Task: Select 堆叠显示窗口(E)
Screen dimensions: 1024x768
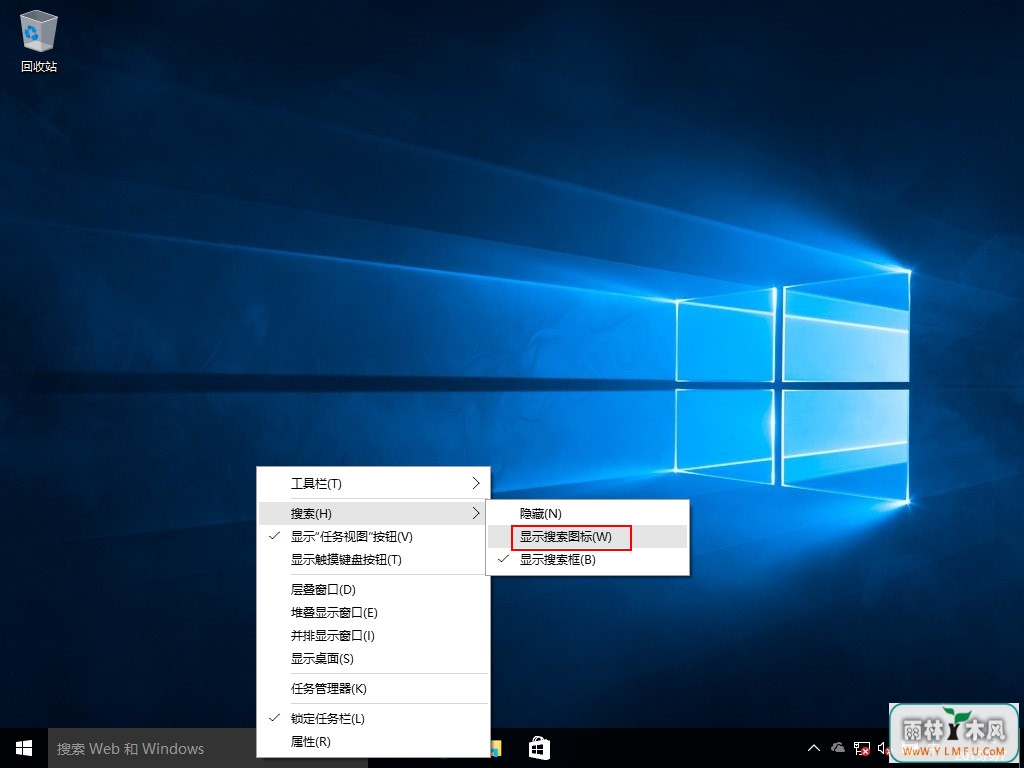Action: coord(374,613)
